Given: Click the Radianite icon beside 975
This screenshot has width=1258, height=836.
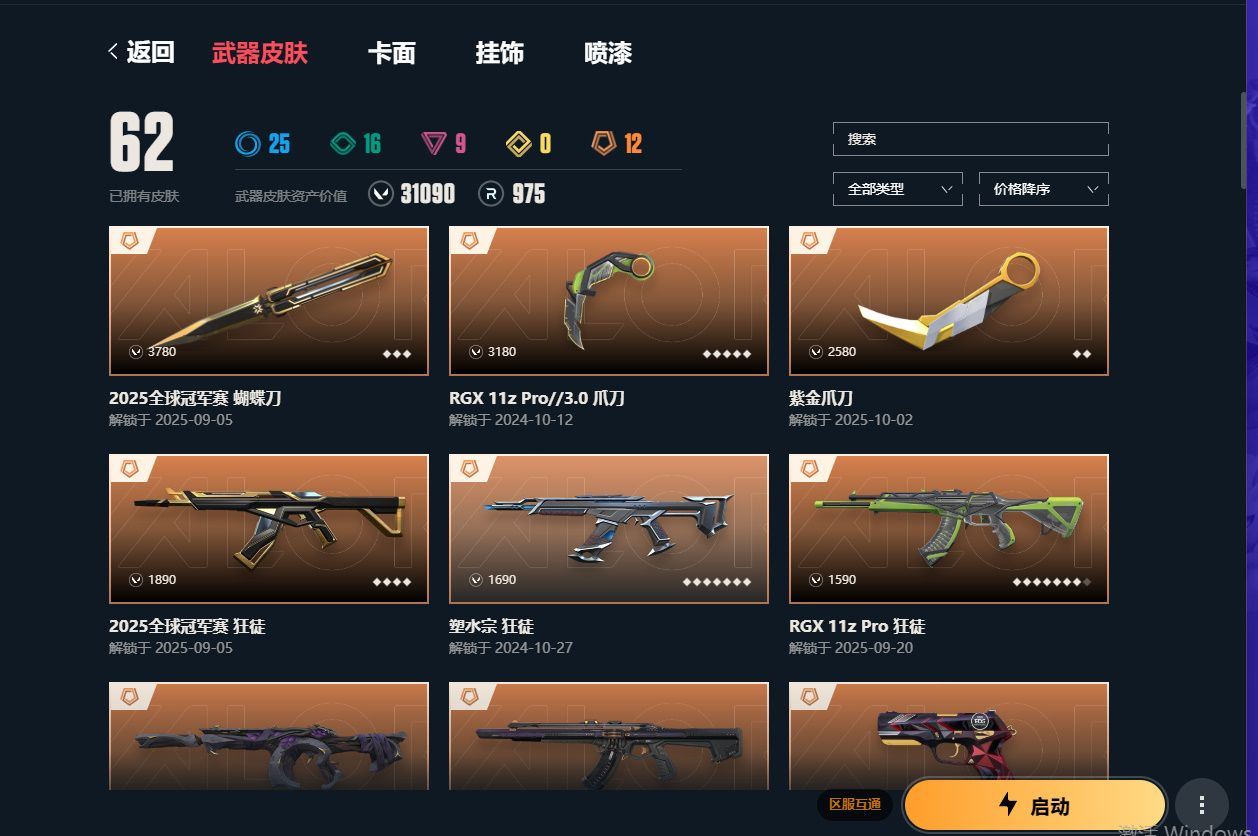Looking at the screenshot, I should coord(490,193).
